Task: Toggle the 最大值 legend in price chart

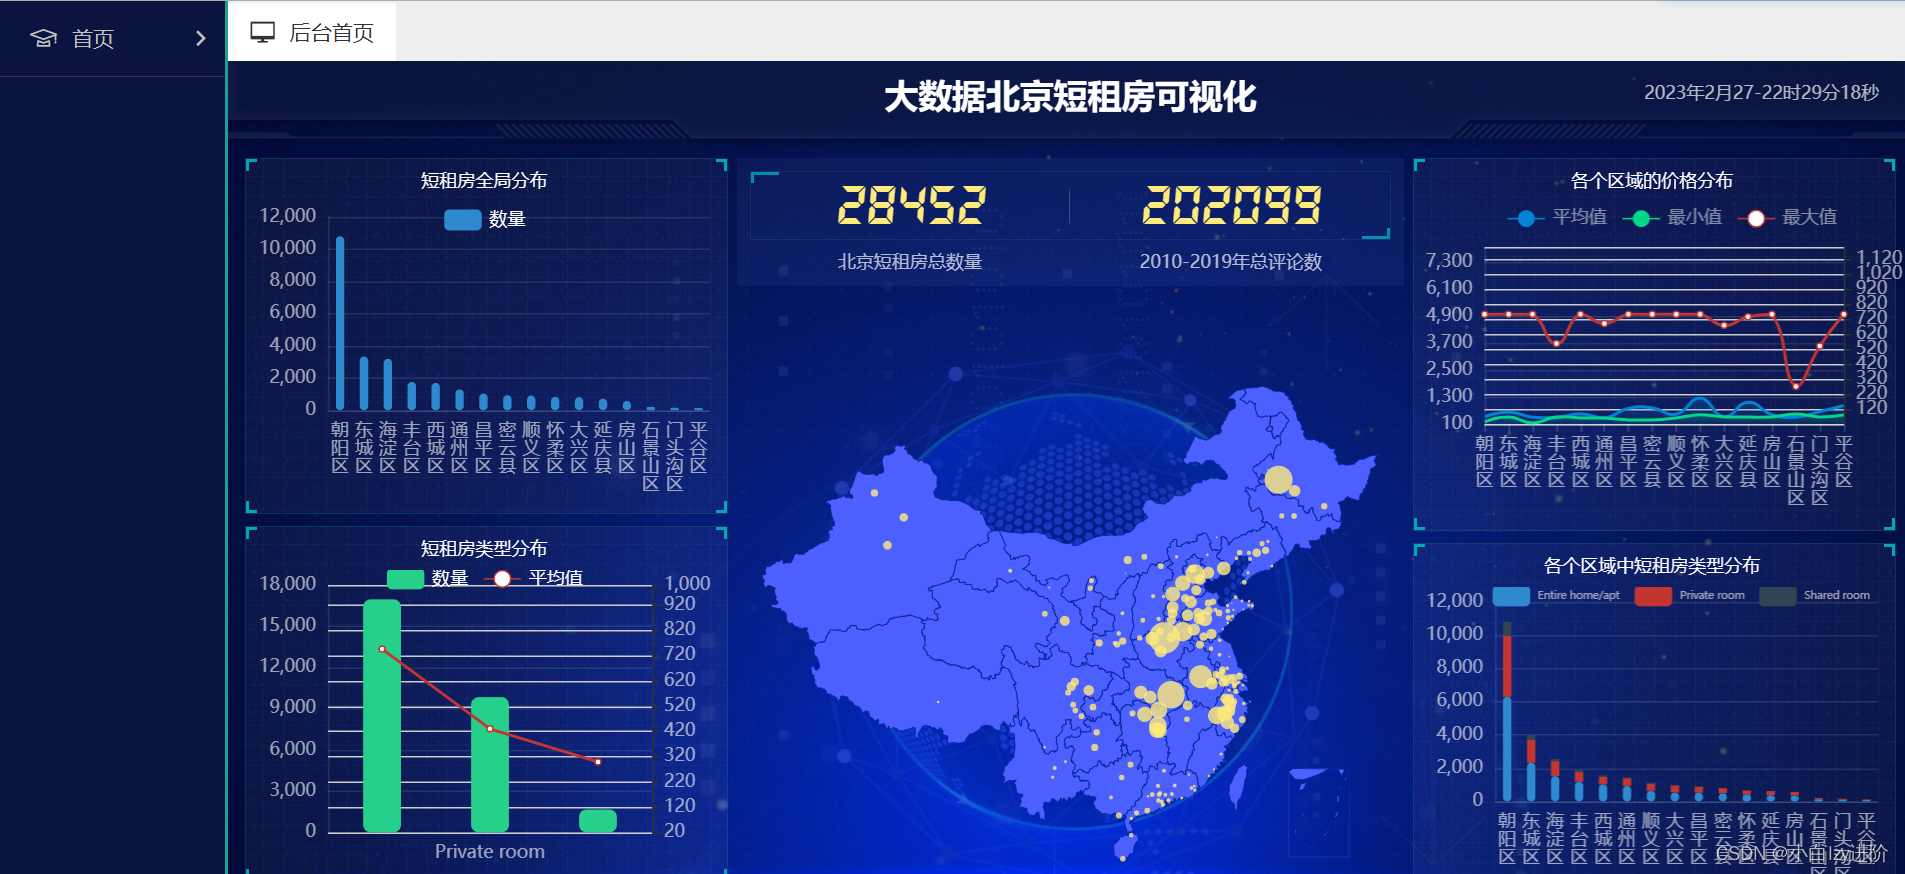Action: tap(1787, 217)
